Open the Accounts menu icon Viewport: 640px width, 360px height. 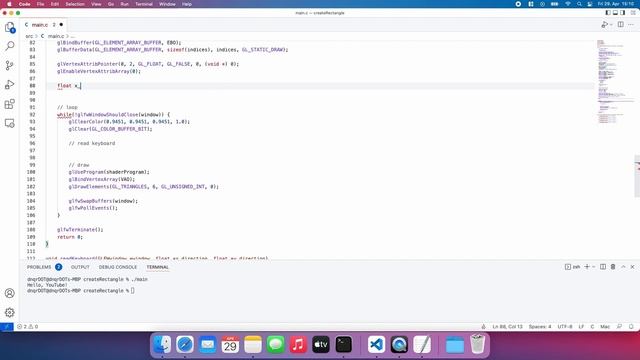[x=10, y=293]
